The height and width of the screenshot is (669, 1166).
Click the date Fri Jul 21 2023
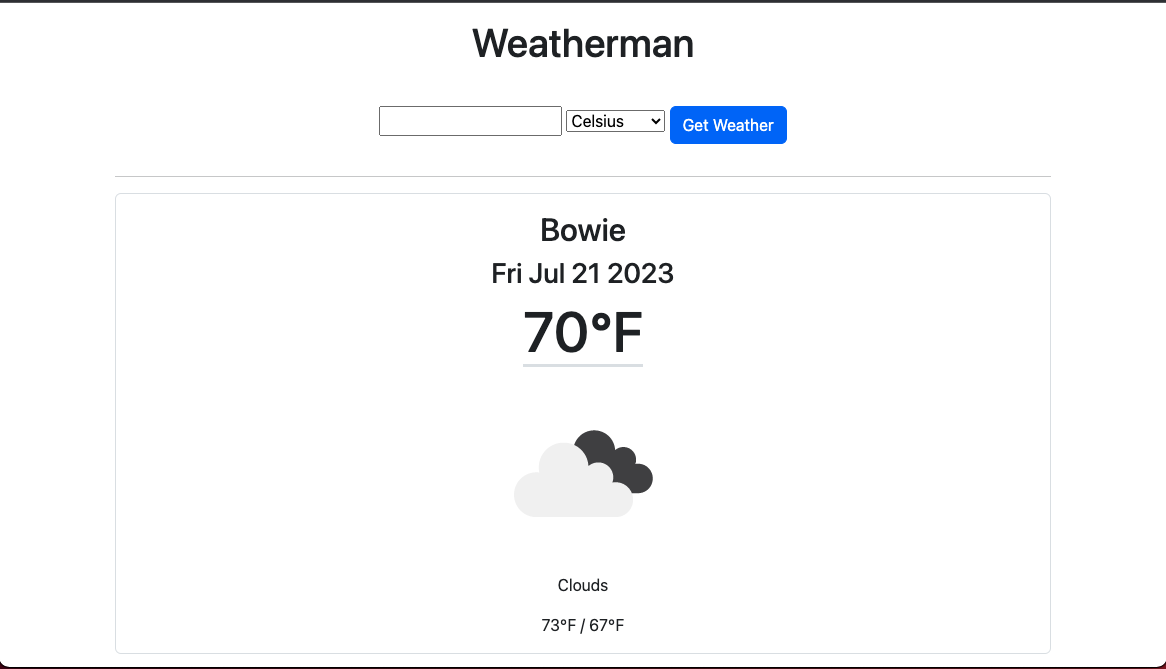pyautogui.click(x=583, y=274)
